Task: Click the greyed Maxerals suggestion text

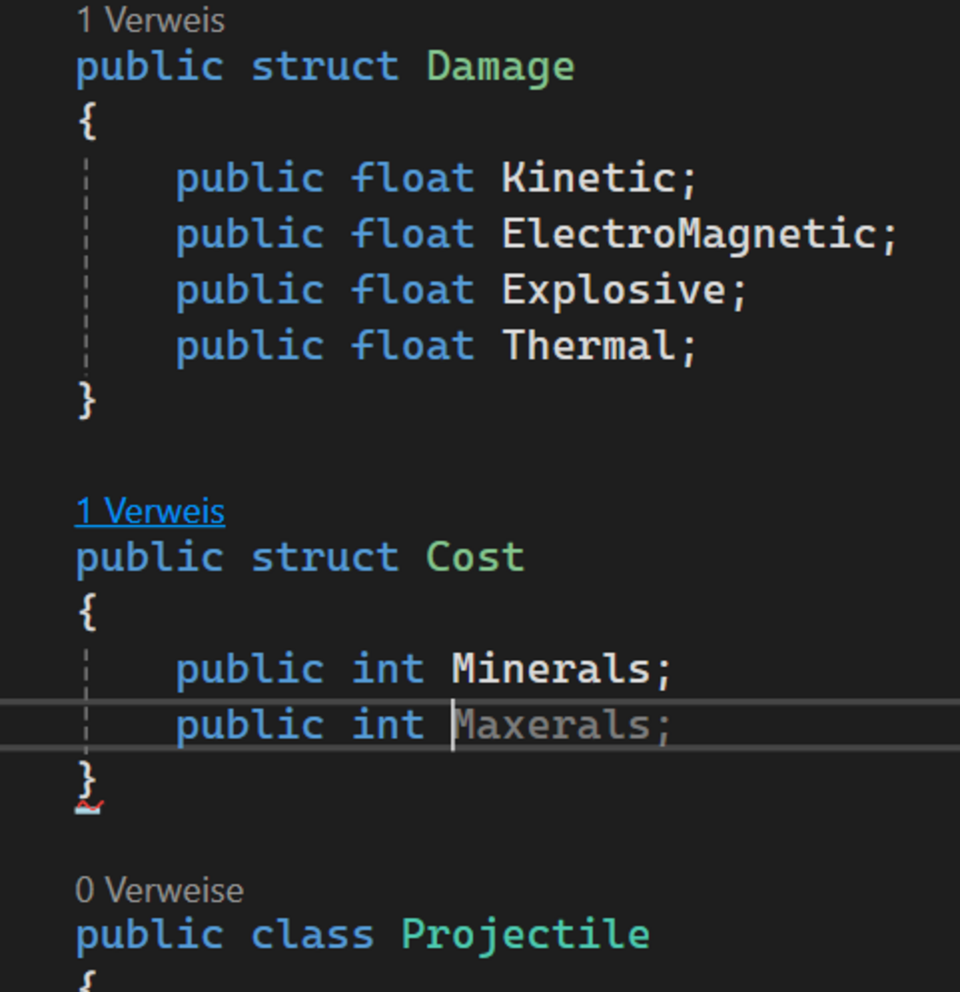Action: [x=552, y=725]
